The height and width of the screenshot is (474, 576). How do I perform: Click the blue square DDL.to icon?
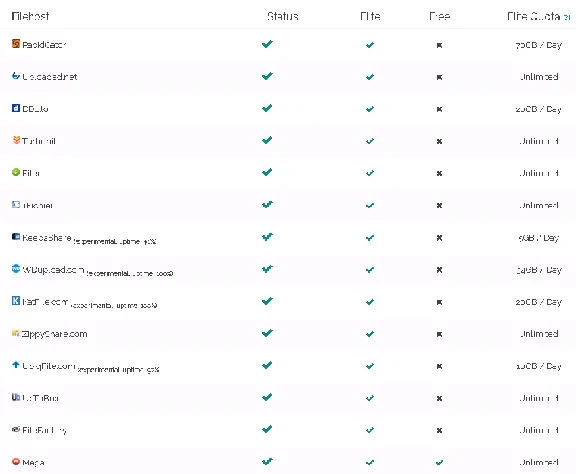[x=16, y=108]
